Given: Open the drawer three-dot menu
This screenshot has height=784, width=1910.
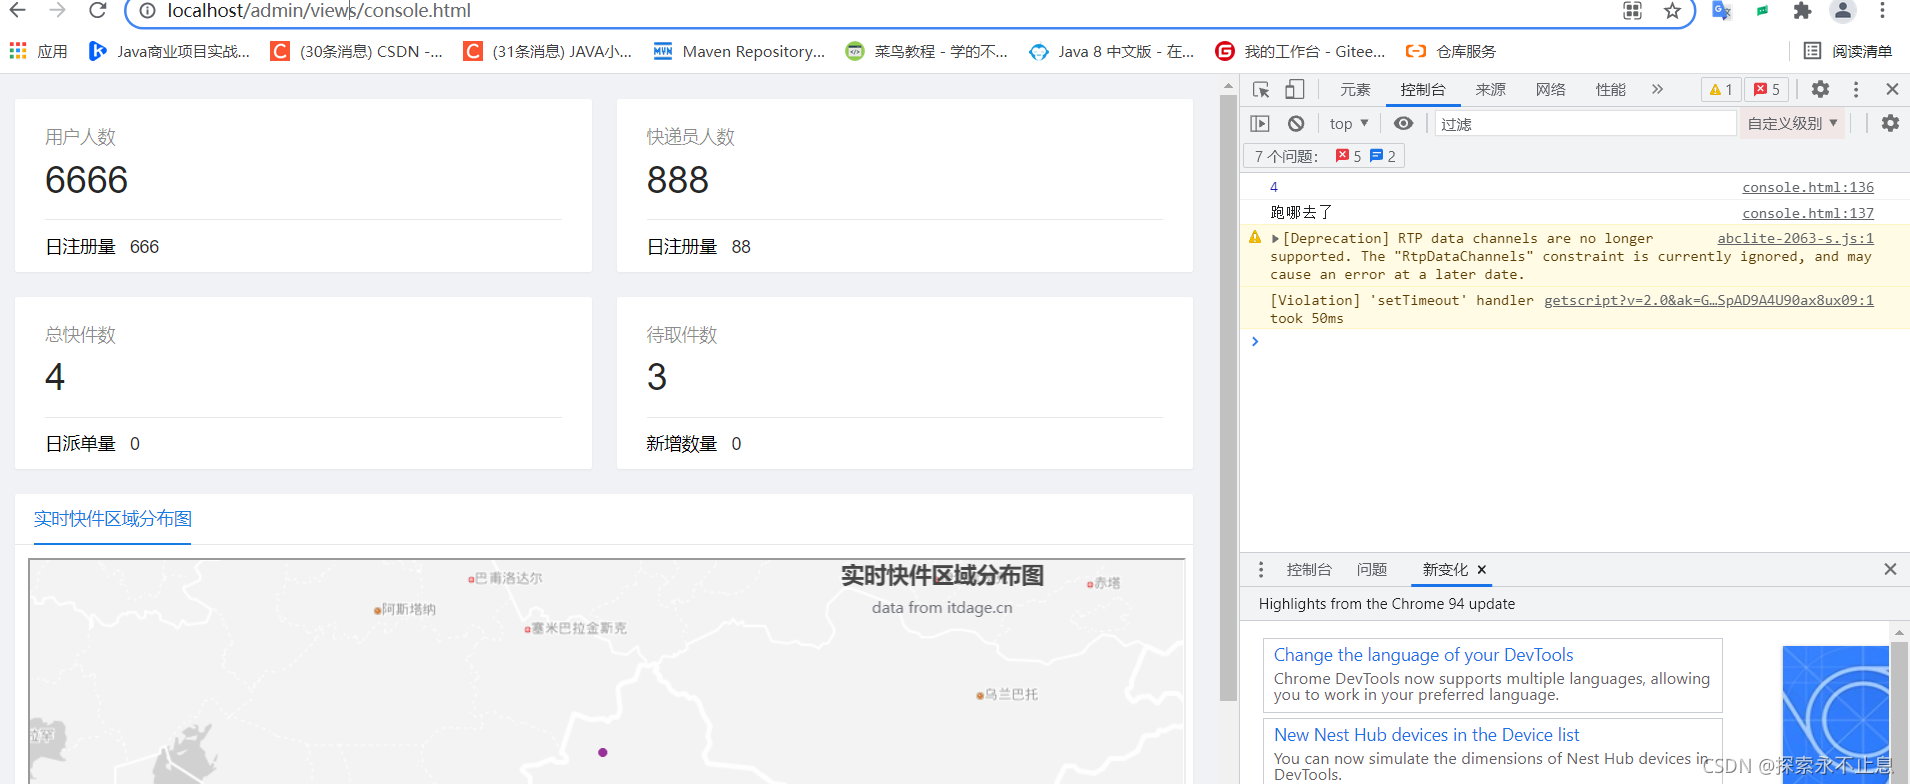Looking at the screenshot, I should tap(1261, 569).
